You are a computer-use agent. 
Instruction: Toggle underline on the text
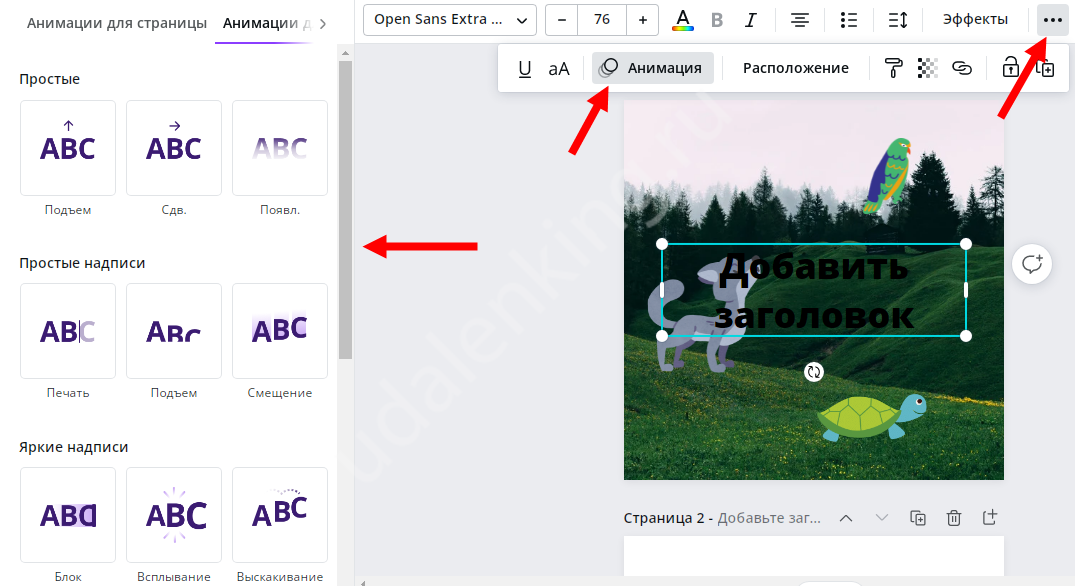[x=524, y=68]
